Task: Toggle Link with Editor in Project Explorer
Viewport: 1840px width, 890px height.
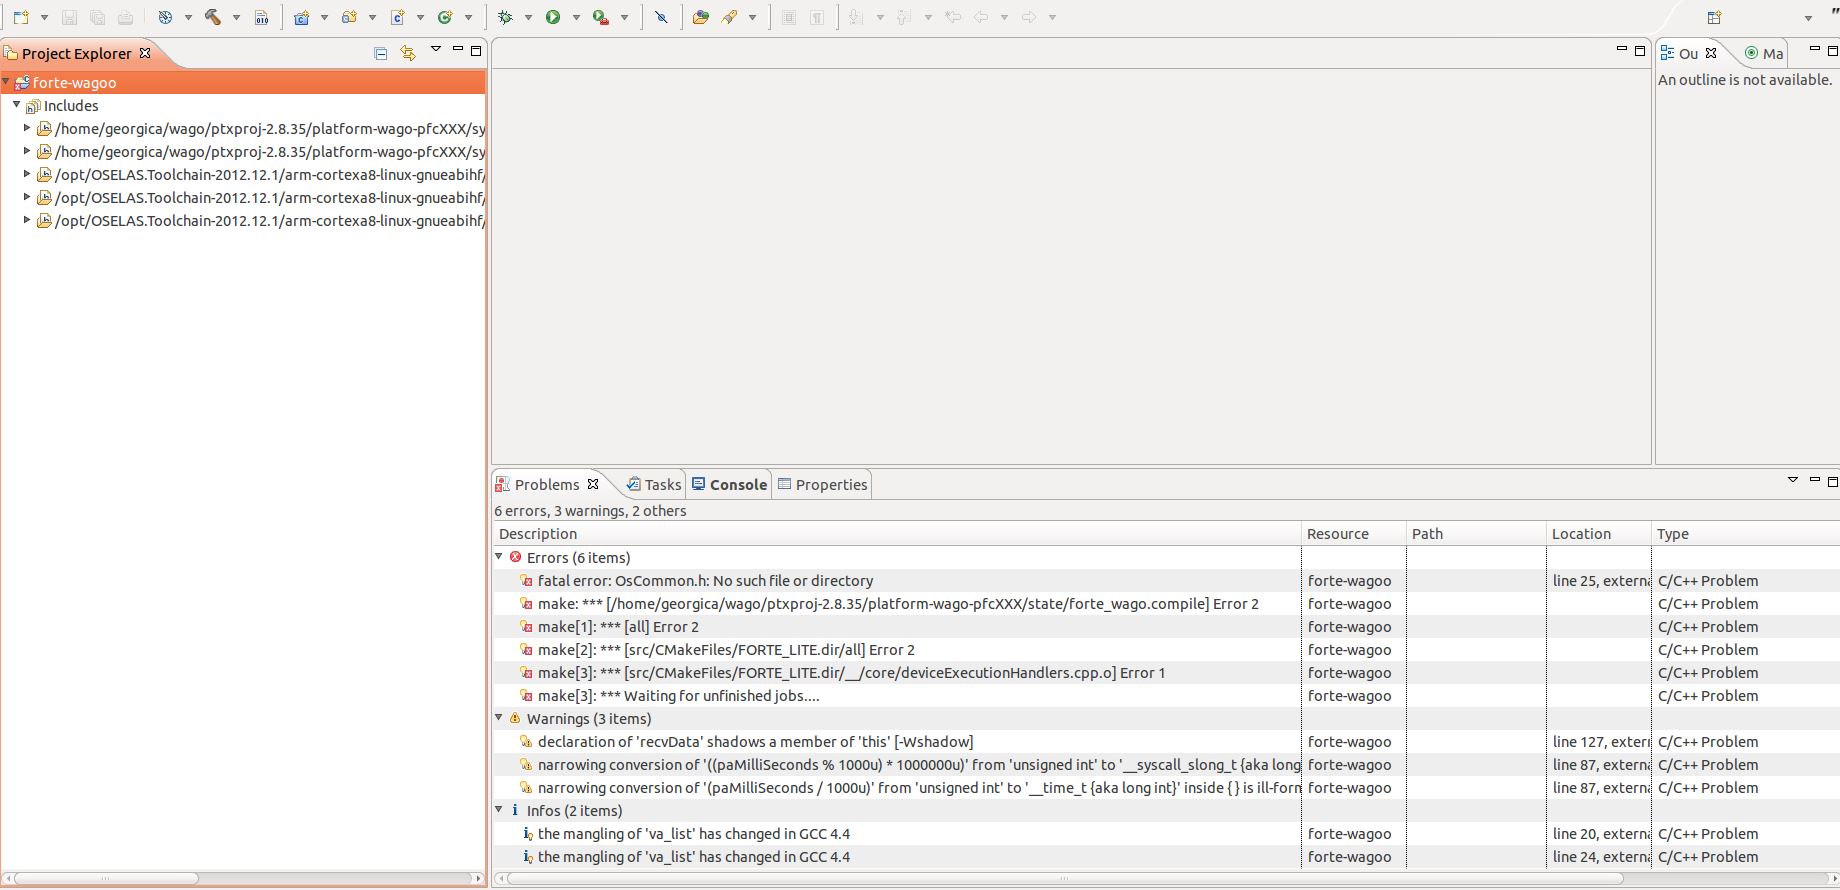Action: (407, 53)
